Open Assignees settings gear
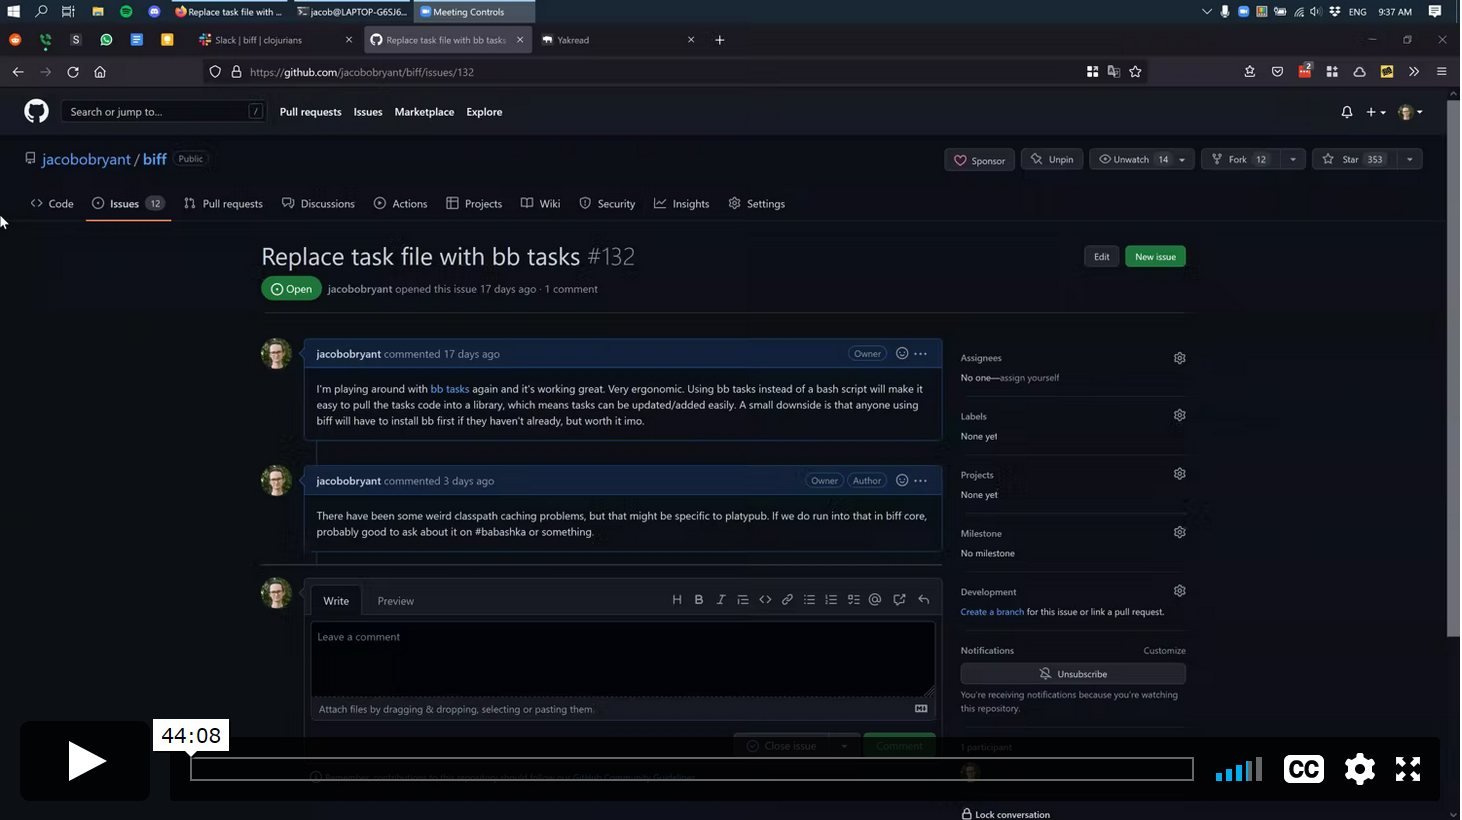Screen dimensions: 1462x820 point(1179,357)
